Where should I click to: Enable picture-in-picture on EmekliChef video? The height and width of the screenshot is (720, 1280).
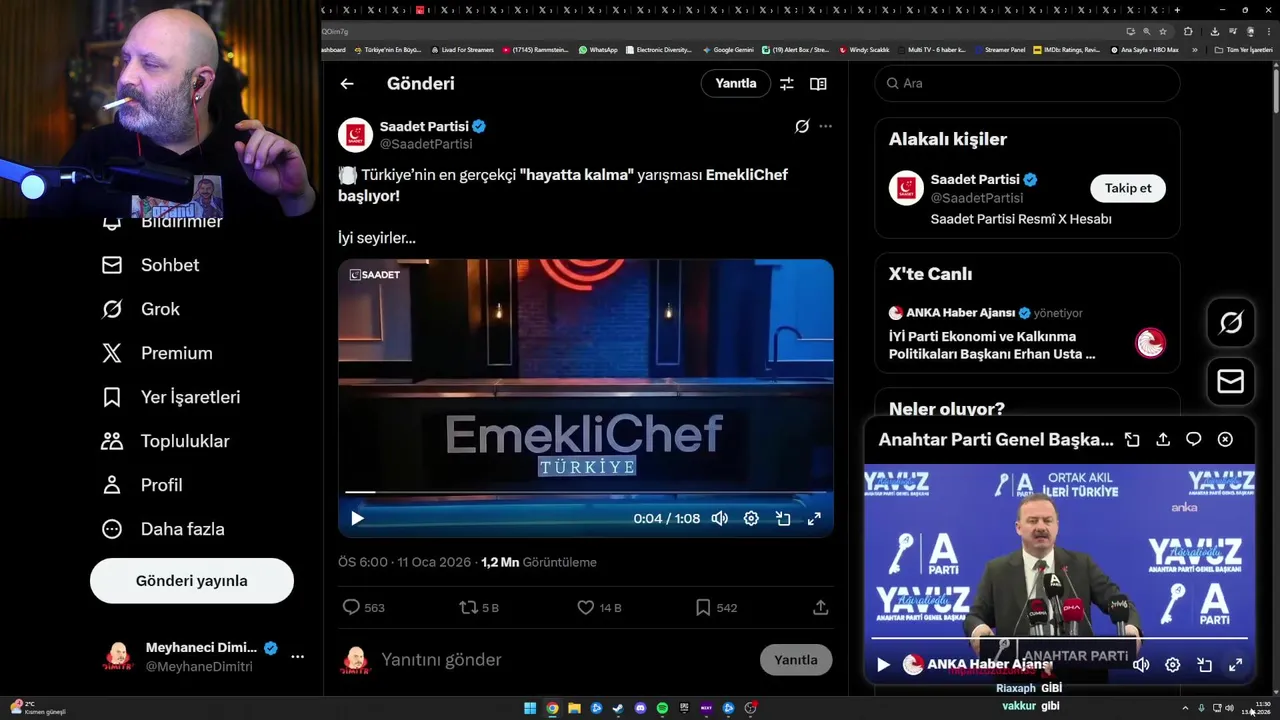tap(783, 518)
